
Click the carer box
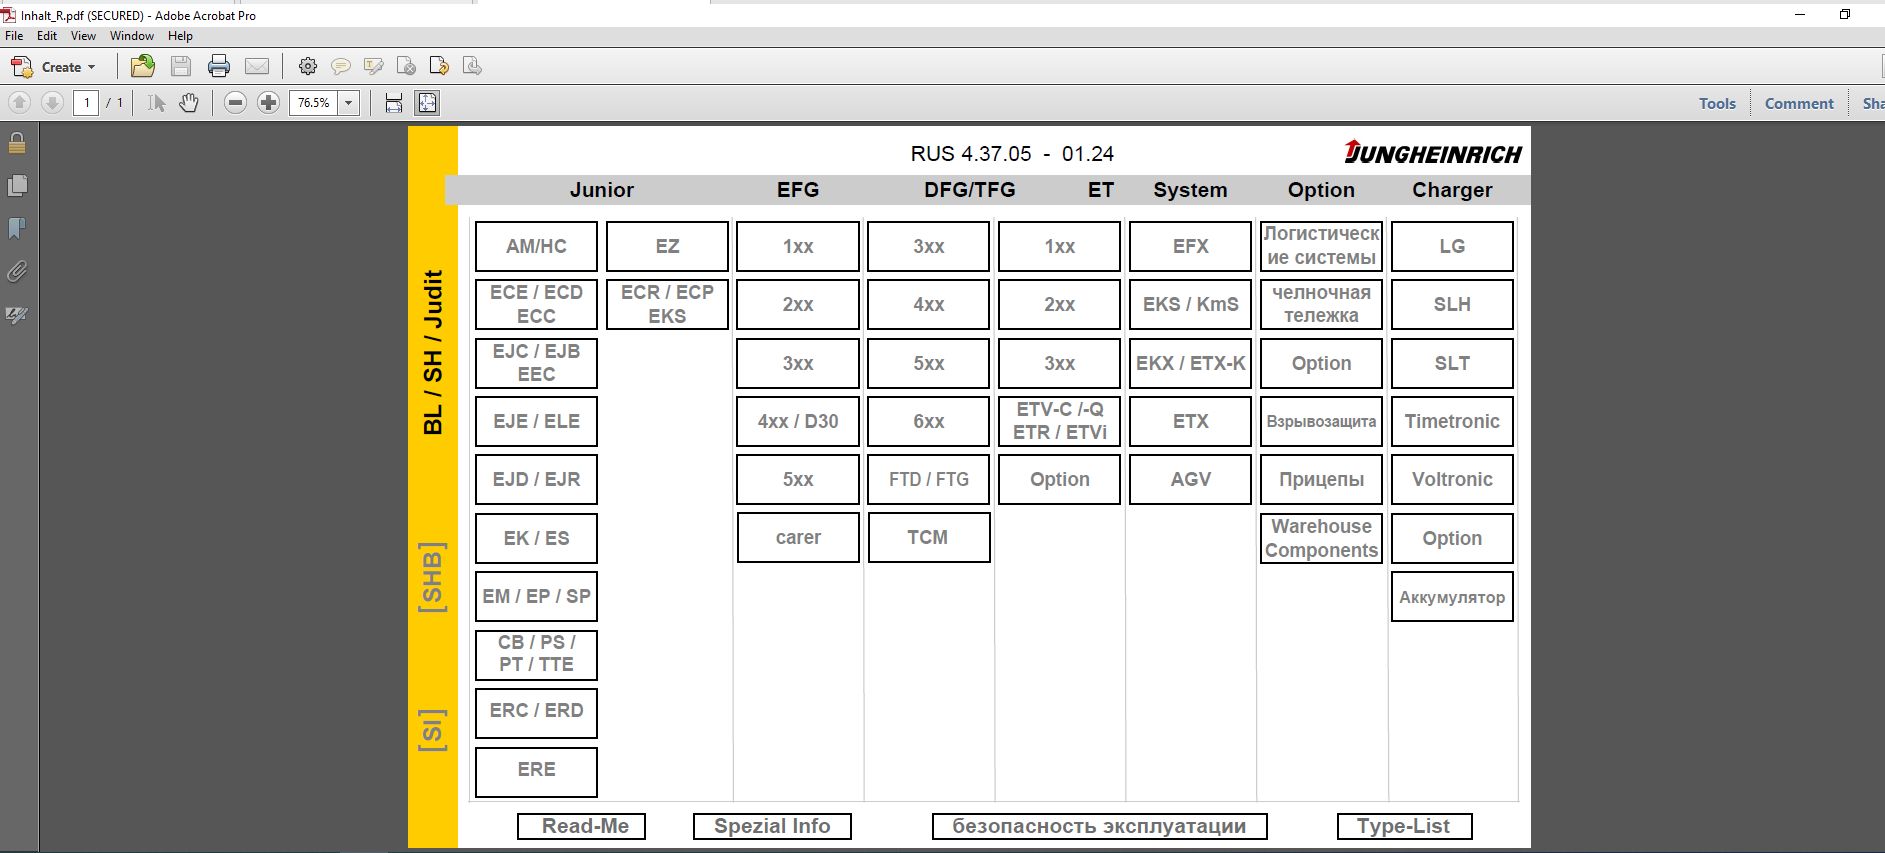click(798, 537)
